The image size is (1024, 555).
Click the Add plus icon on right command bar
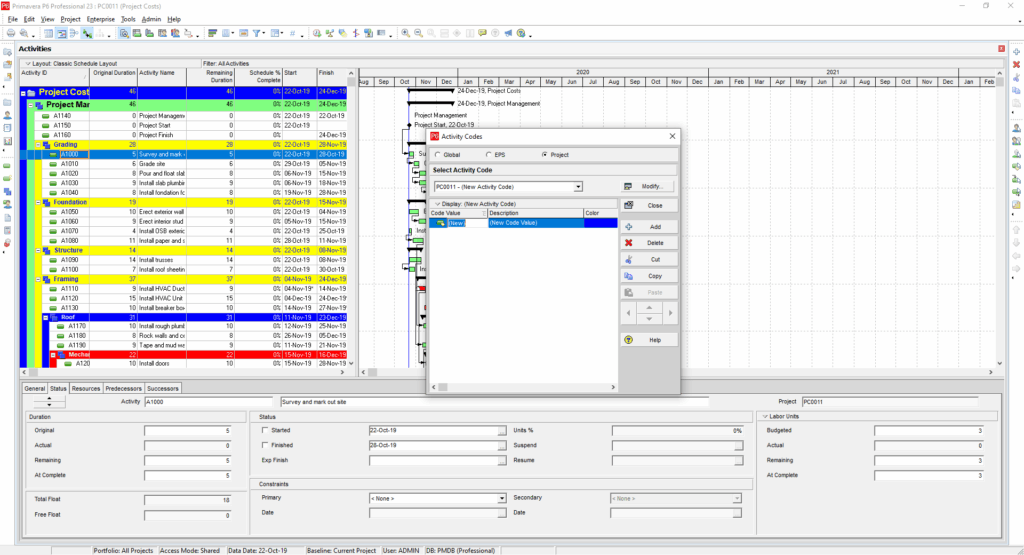pyautogui.click(x=1016, y=52)
